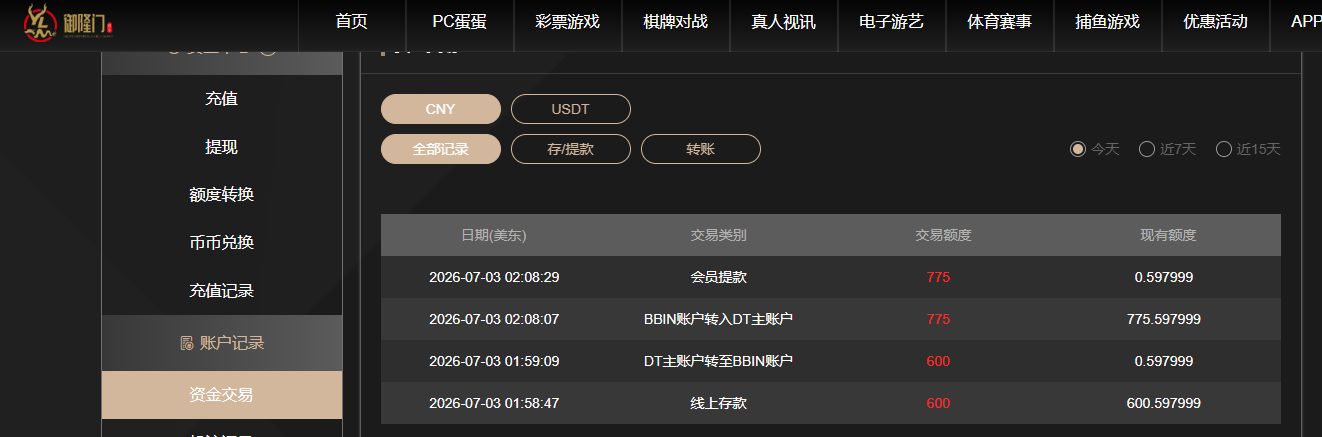Screen dimensions: 1322x437
Task: Click date 2026-07-03 02:08:07
Action: pyautogui.click(x=494, y=319)
